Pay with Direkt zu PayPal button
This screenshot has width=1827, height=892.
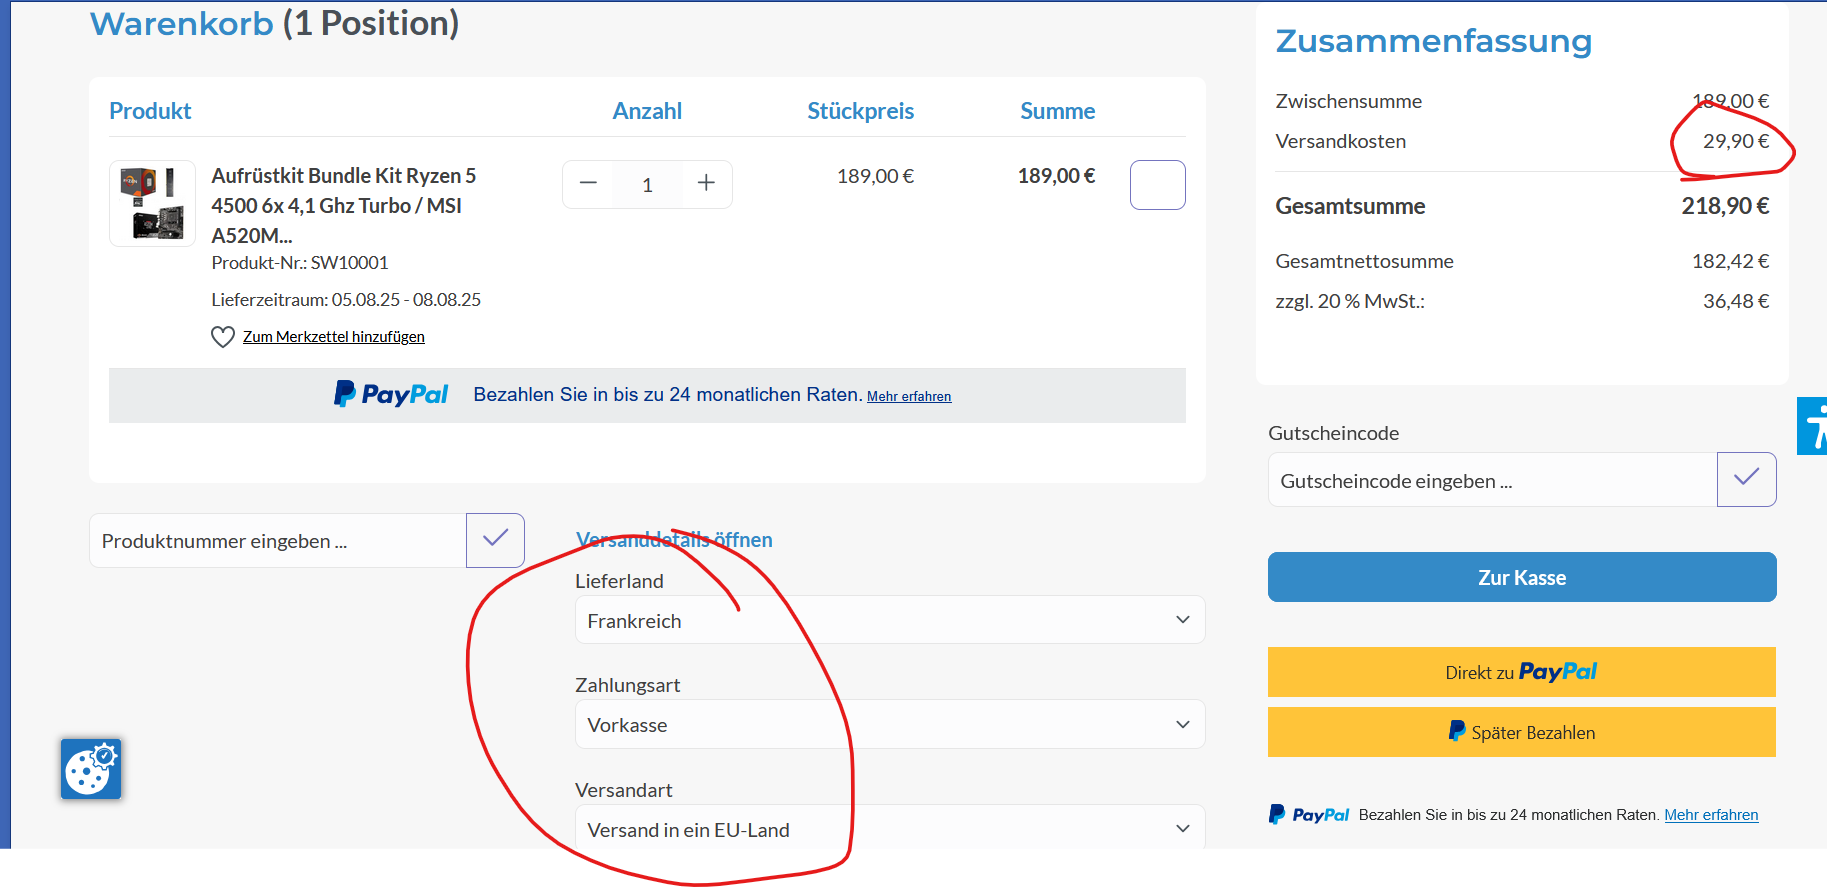1521,672
